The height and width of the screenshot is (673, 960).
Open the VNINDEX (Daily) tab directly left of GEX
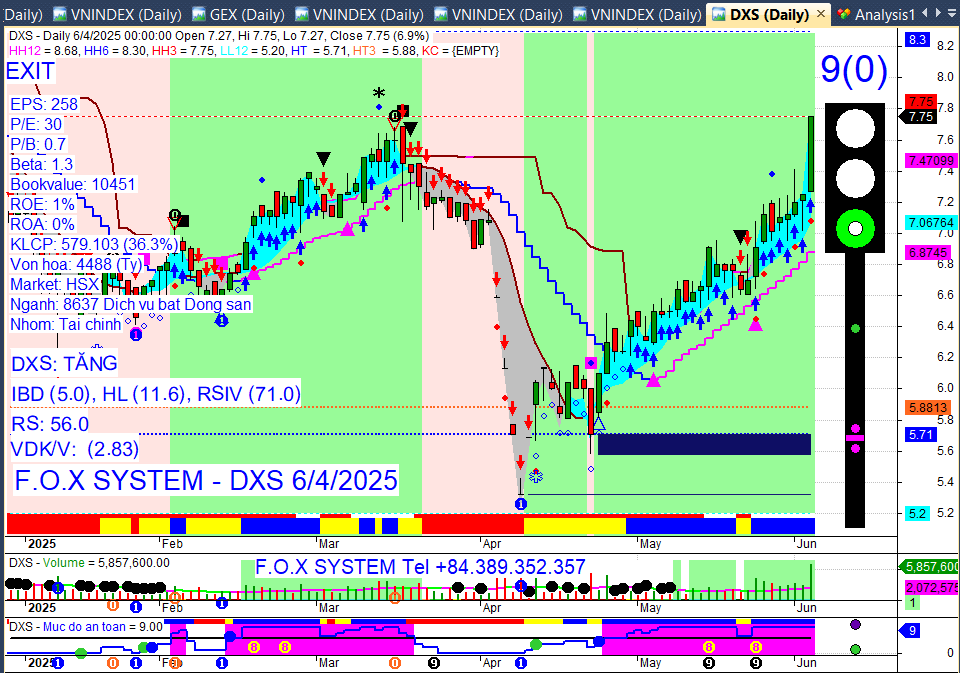pyautogui.click(x=116, y=13)
